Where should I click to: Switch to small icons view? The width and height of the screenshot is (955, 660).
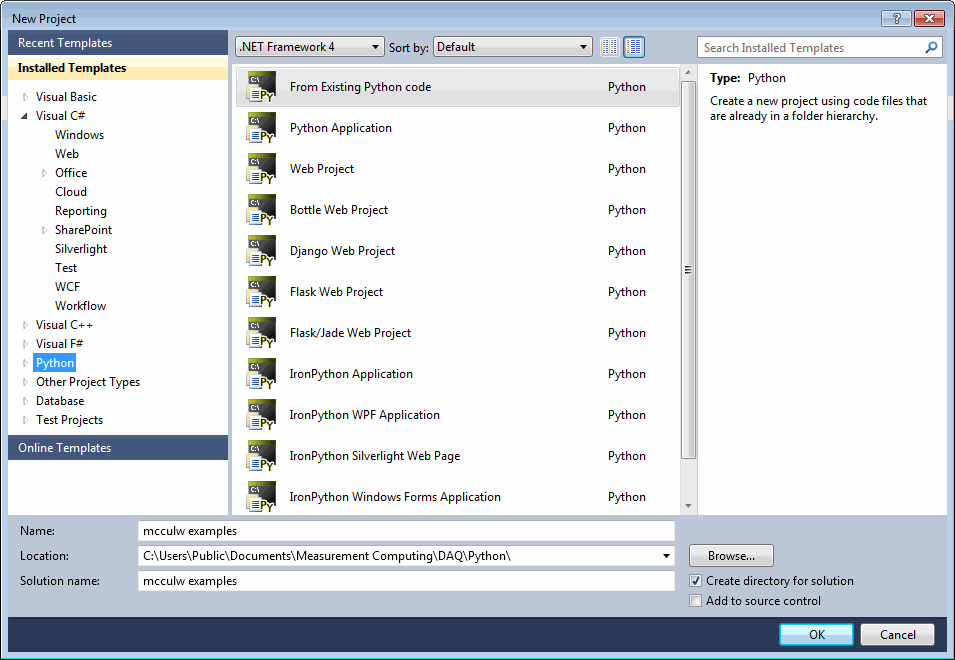point(610,47)
